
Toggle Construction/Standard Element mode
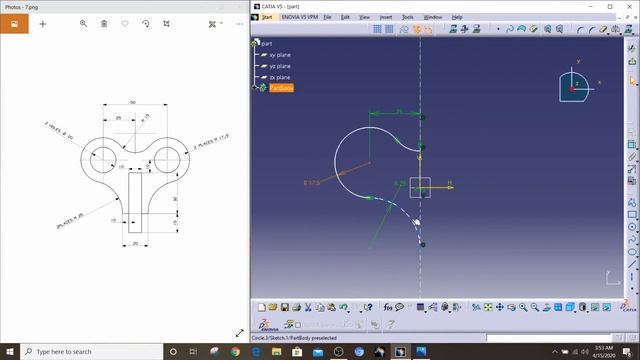pos(404,29)
